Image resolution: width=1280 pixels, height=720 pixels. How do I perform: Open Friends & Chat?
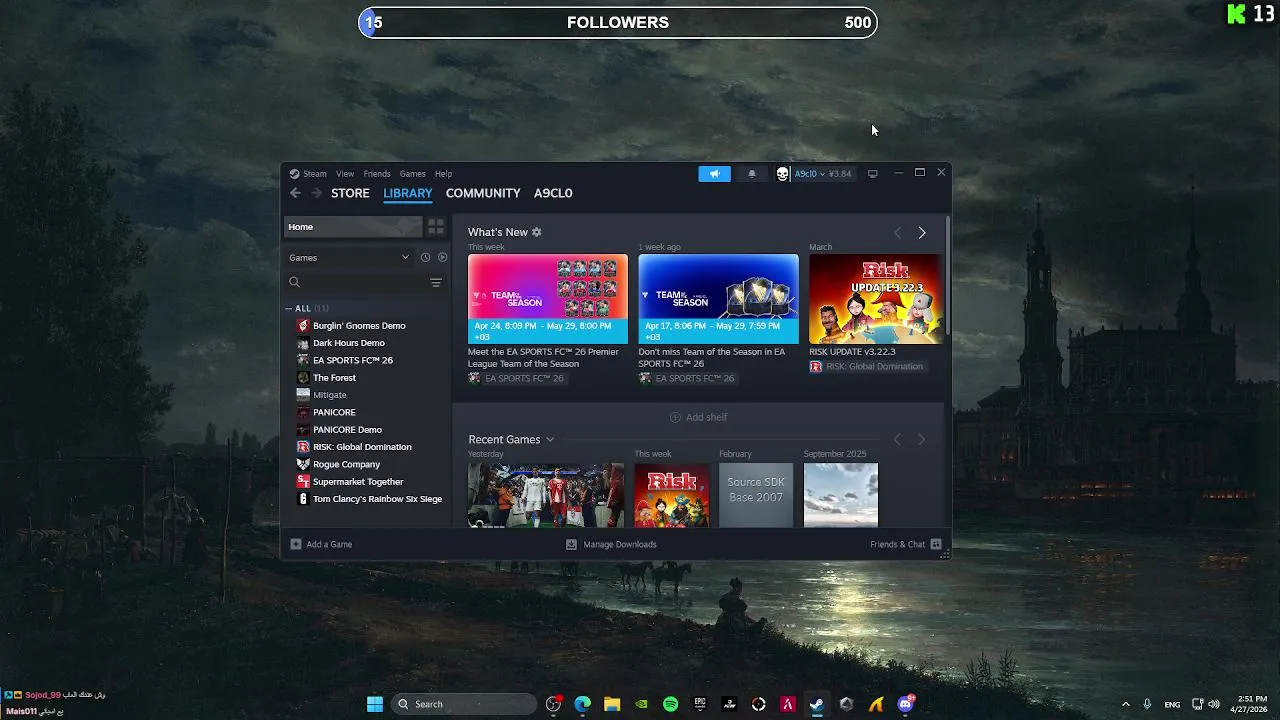pyautogui.click(x=906, y=544)
